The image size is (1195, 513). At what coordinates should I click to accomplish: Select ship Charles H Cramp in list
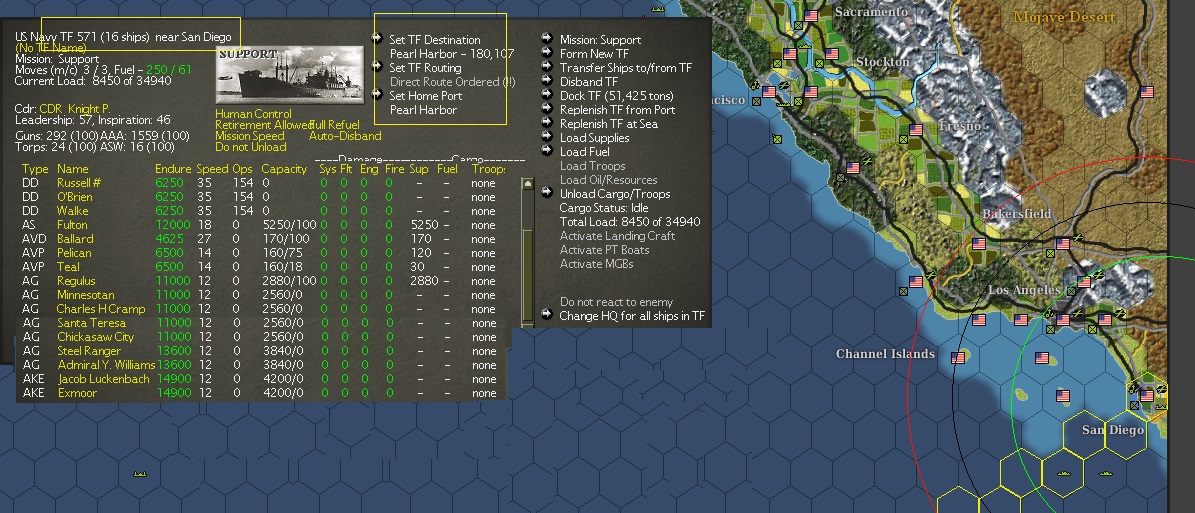(x=101, y=309)
